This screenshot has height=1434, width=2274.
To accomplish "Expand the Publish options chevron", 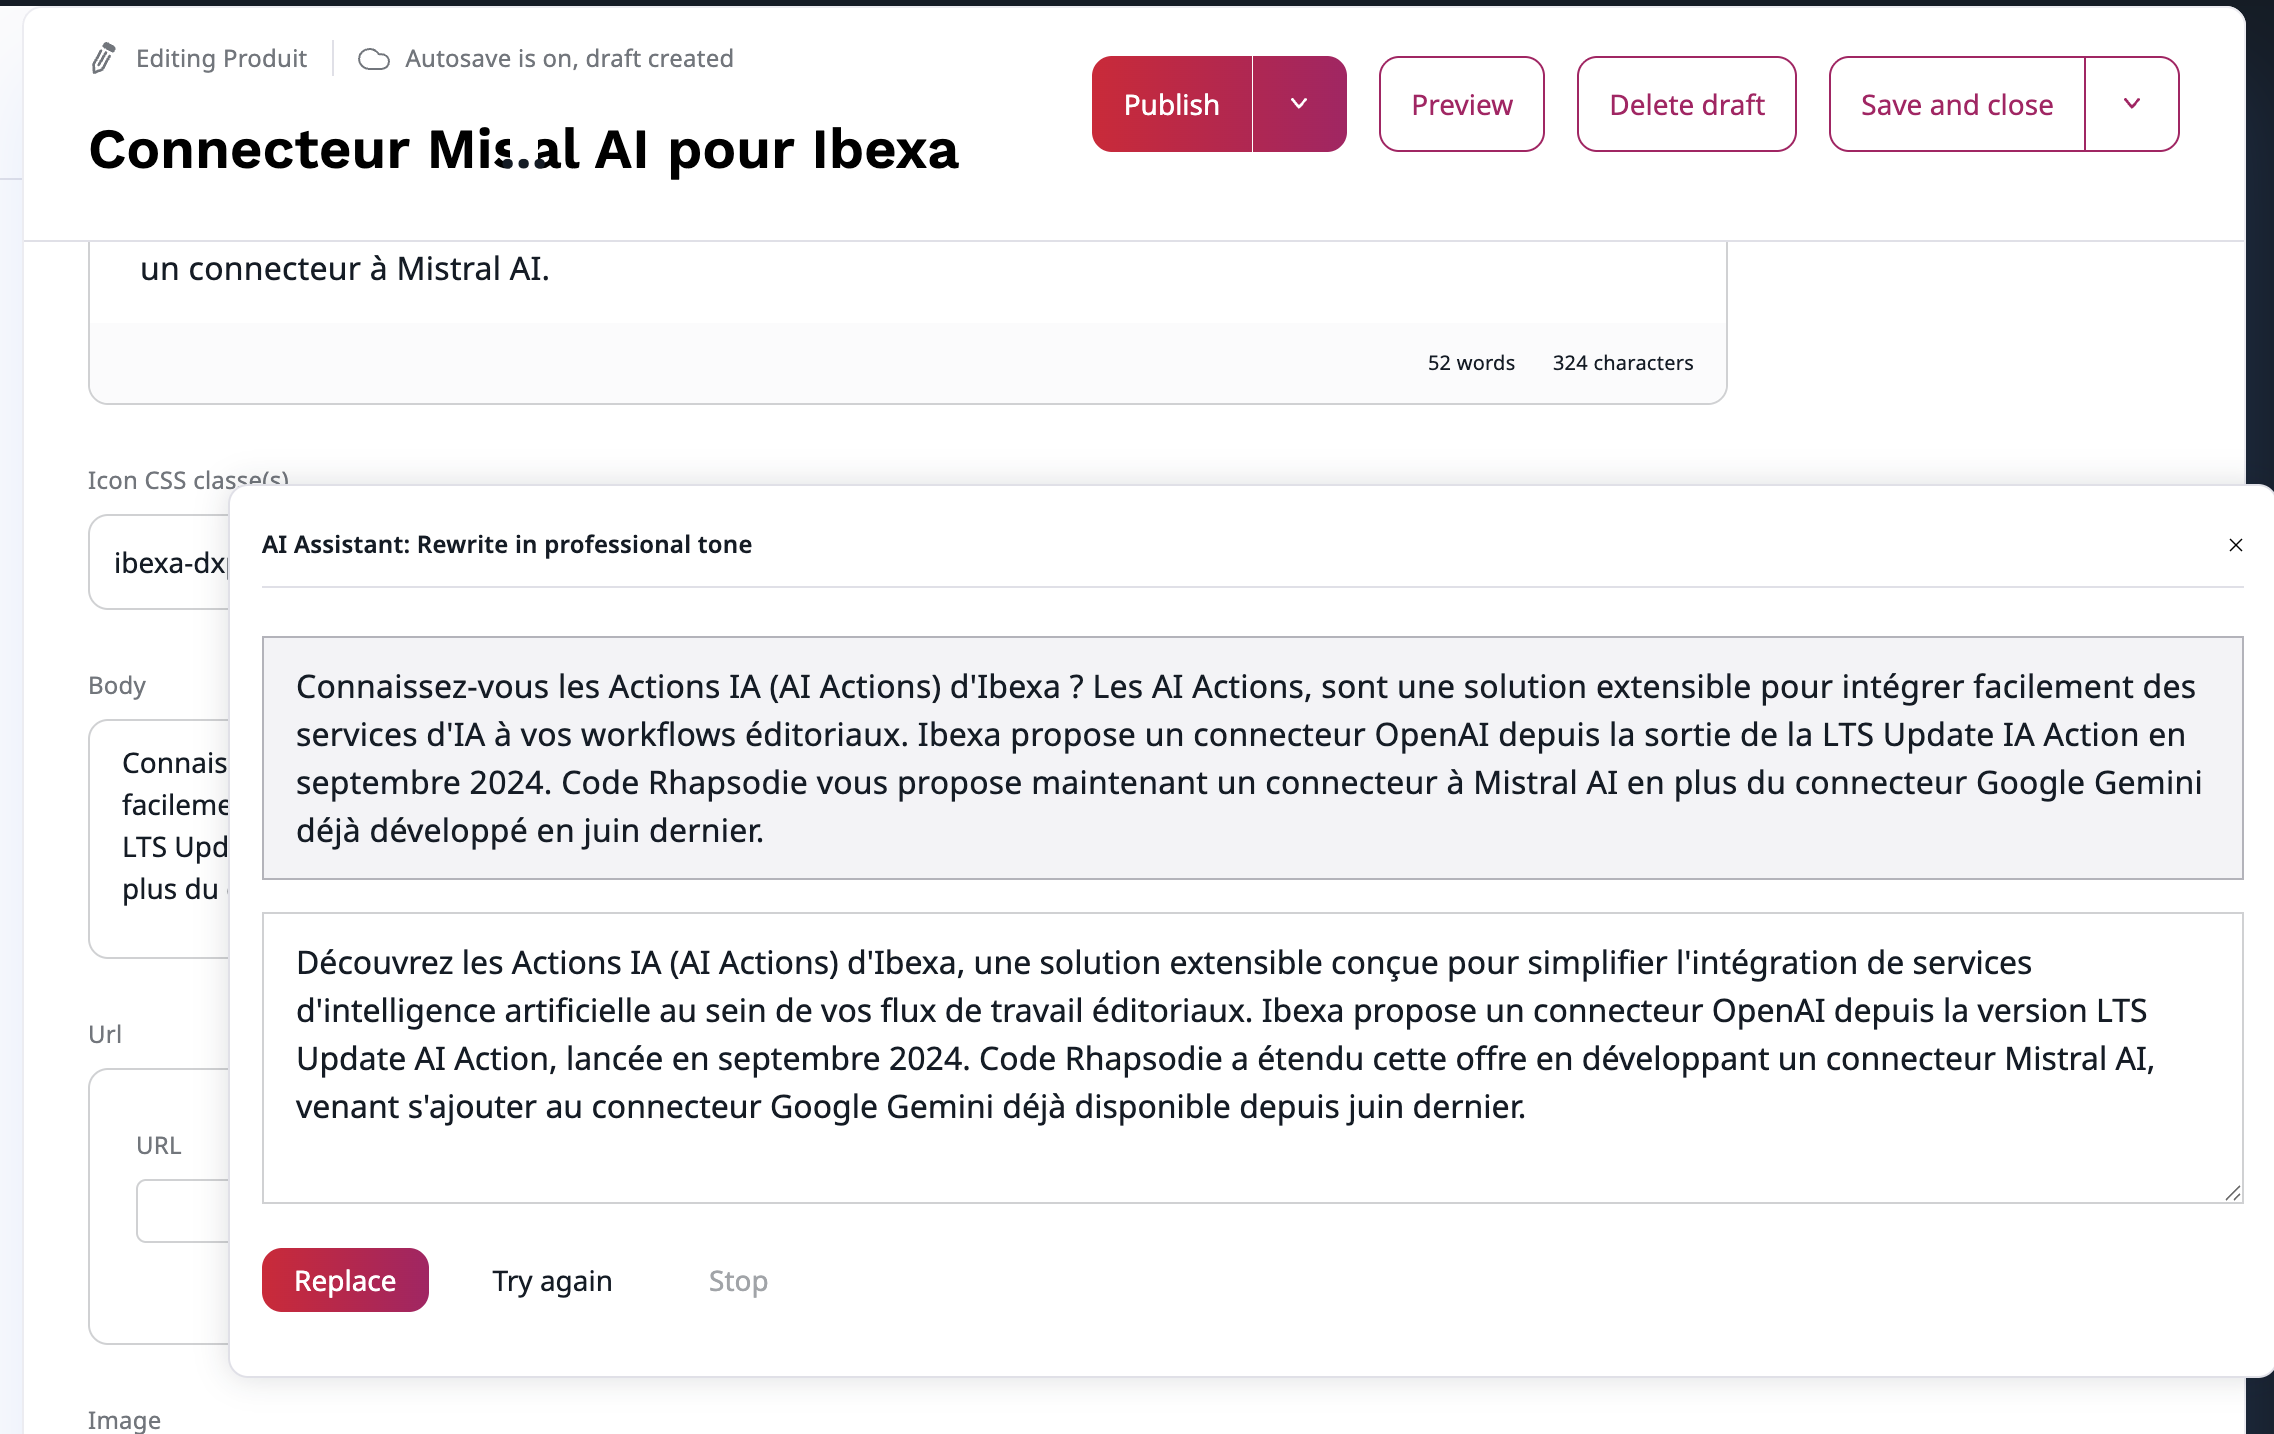I will [1299, 104].
